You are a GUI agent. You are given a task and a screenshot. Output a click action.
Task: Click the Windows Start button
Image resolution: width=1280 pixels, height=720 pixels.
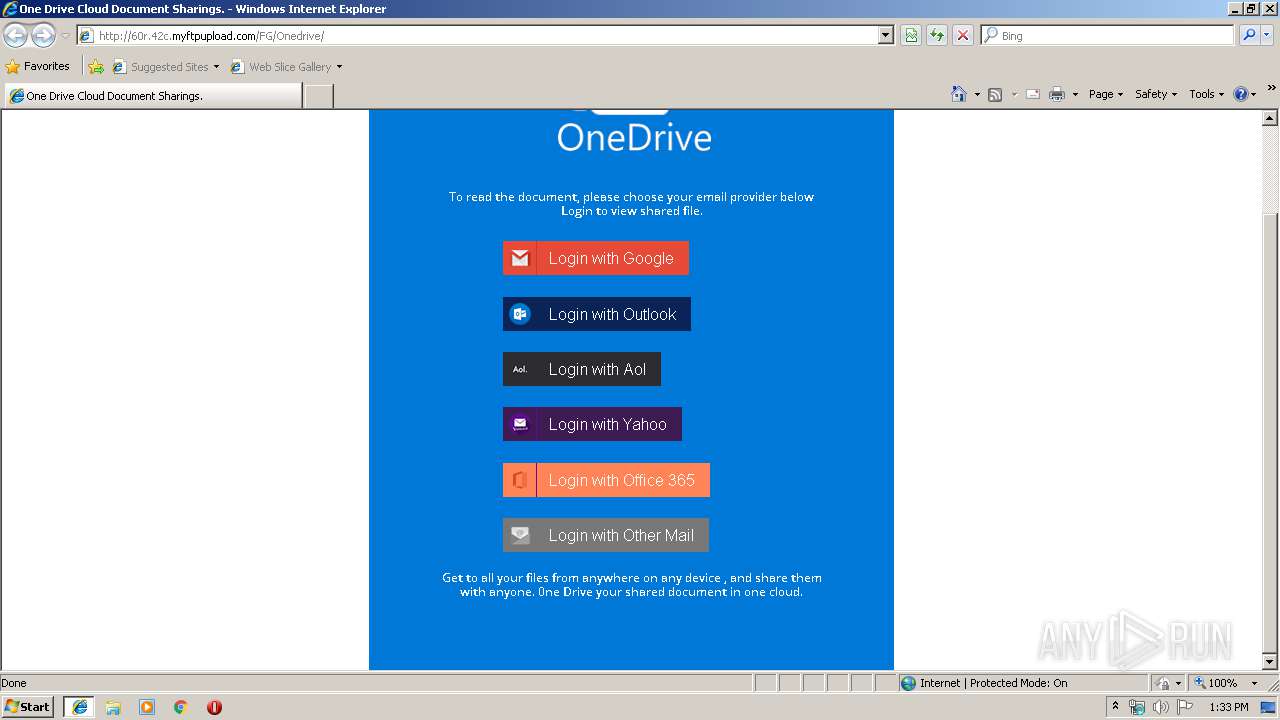tap(28, 707)
